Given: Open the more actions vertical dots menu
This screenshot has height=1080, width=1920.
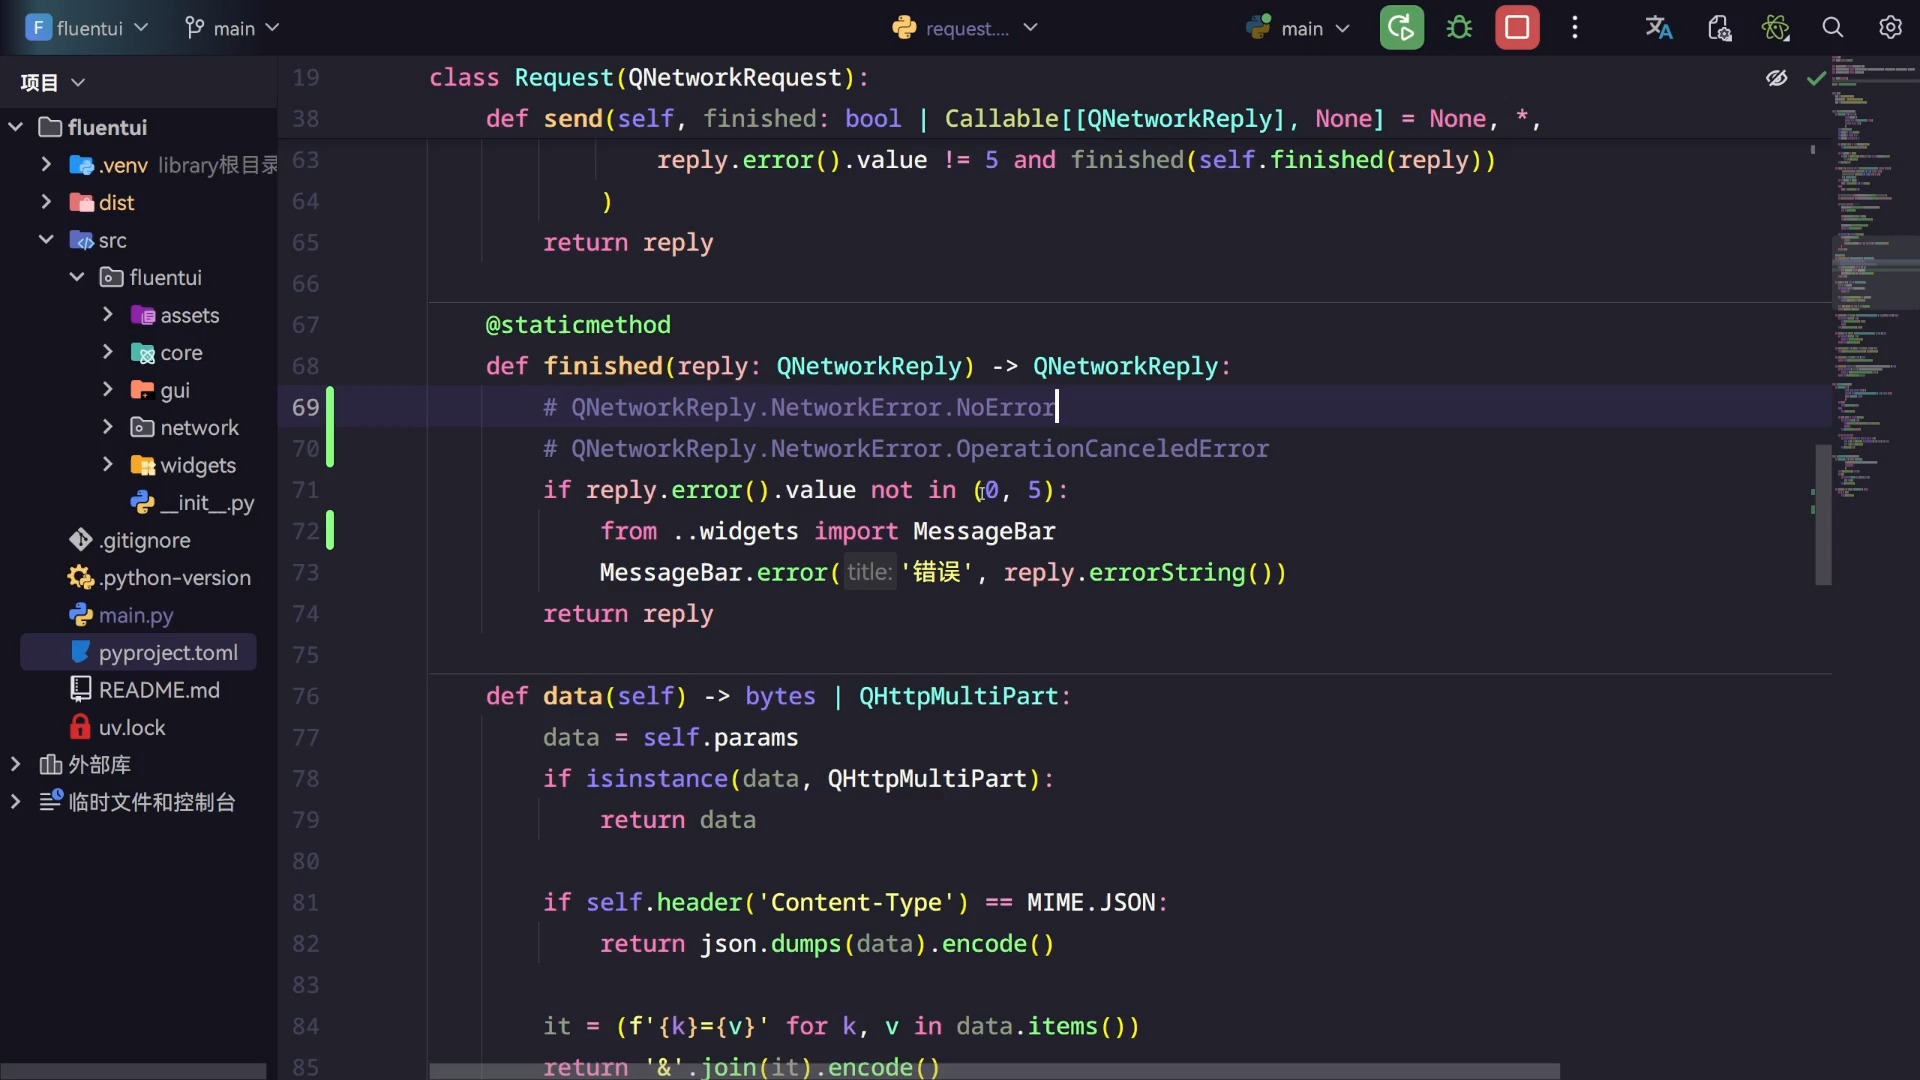Looking at the screenshot, I should point(1575,28).
